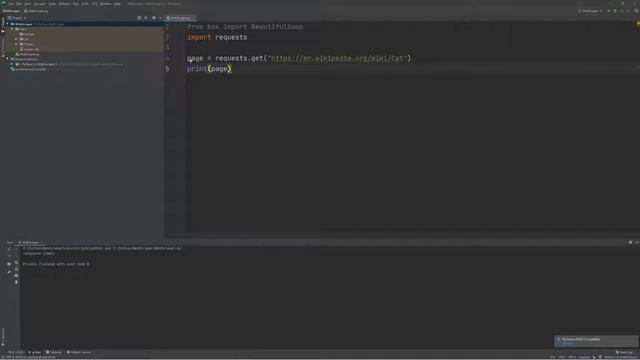Image resolution: width=640 pixels, height=360 pixels.
Task: Select the WebScraper.py editor tab
Action: coord(180,18)
